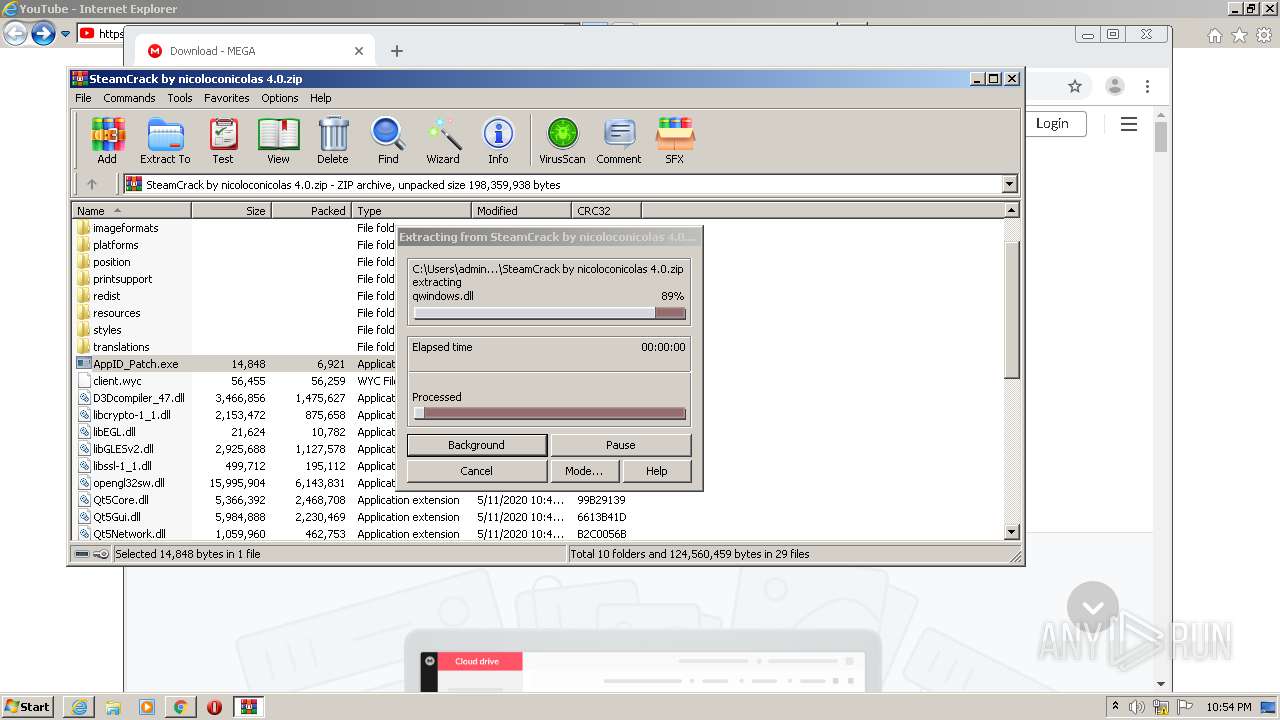Viewport: 1280px width, 720px height.
Task: Select the printsupport folder
Action: click(122, 279)
